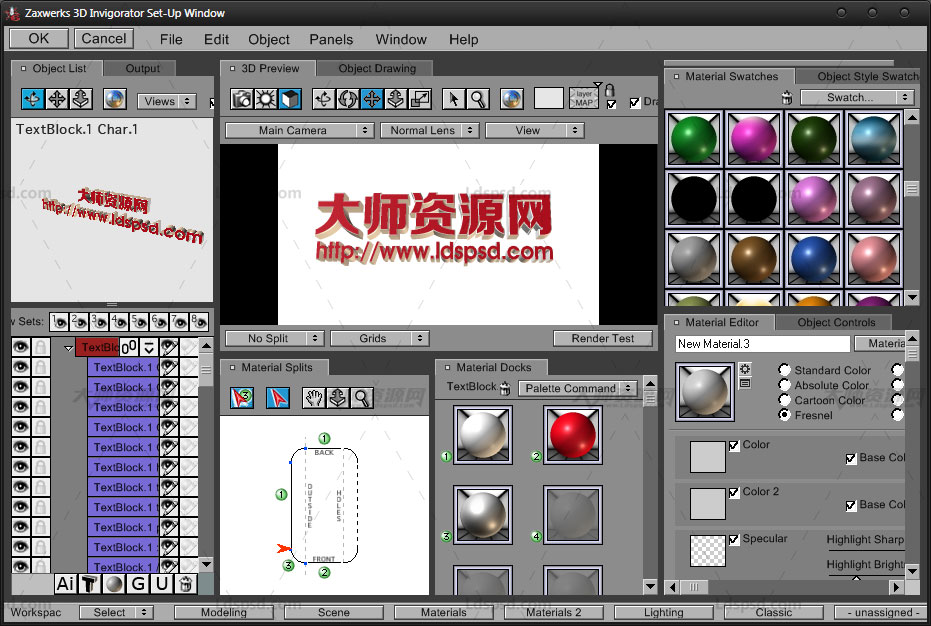Select the Lighting workspace button
Screen dimensions: 931x626
(663, 612)
